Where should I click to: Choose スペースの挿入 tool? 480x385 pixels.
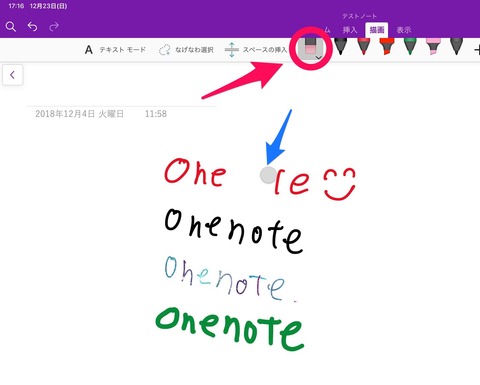[256, 50]
